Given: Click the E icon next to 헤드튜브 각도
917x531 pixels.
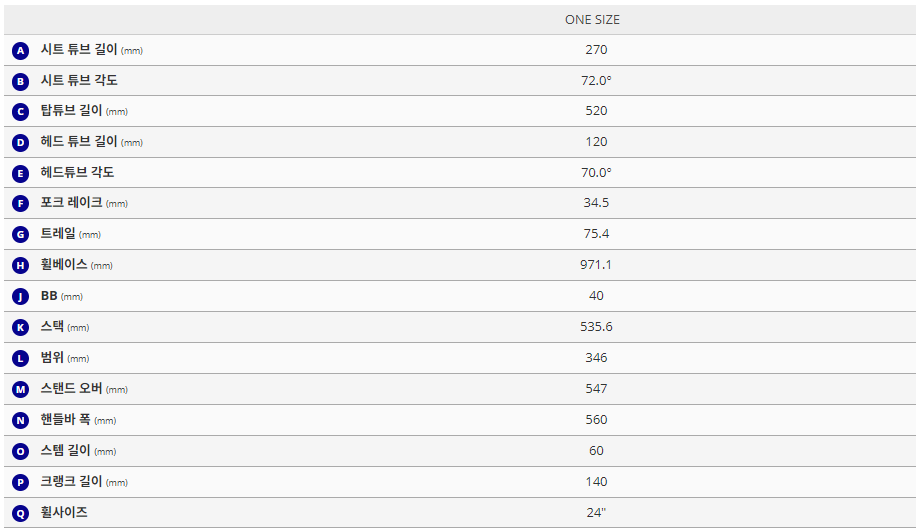Looking at the screenshot, I should point(20,174).
